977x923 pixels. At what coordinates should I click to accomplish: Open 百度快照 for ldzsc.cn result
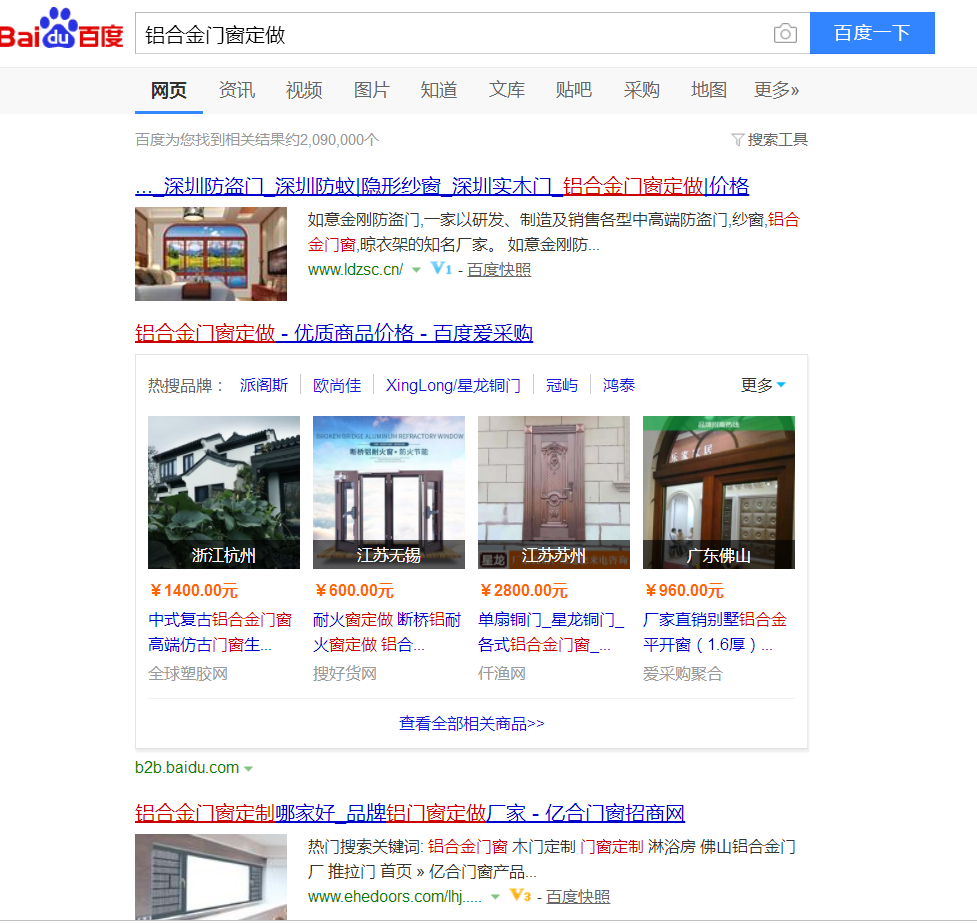(499, 270)
